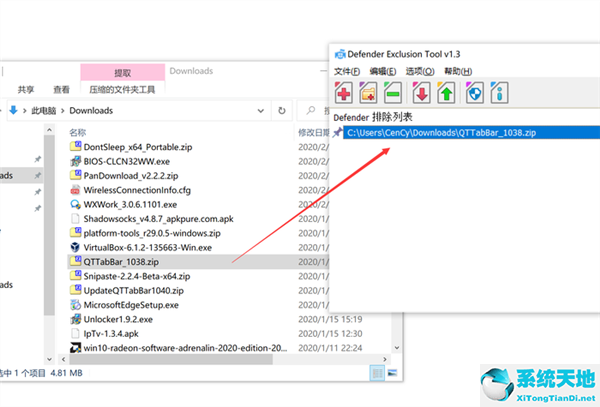This screenshot has width=600, height=407.
Task: Open the 压缩的文件夹工具 tab
Action: click(x=122, y=90)
